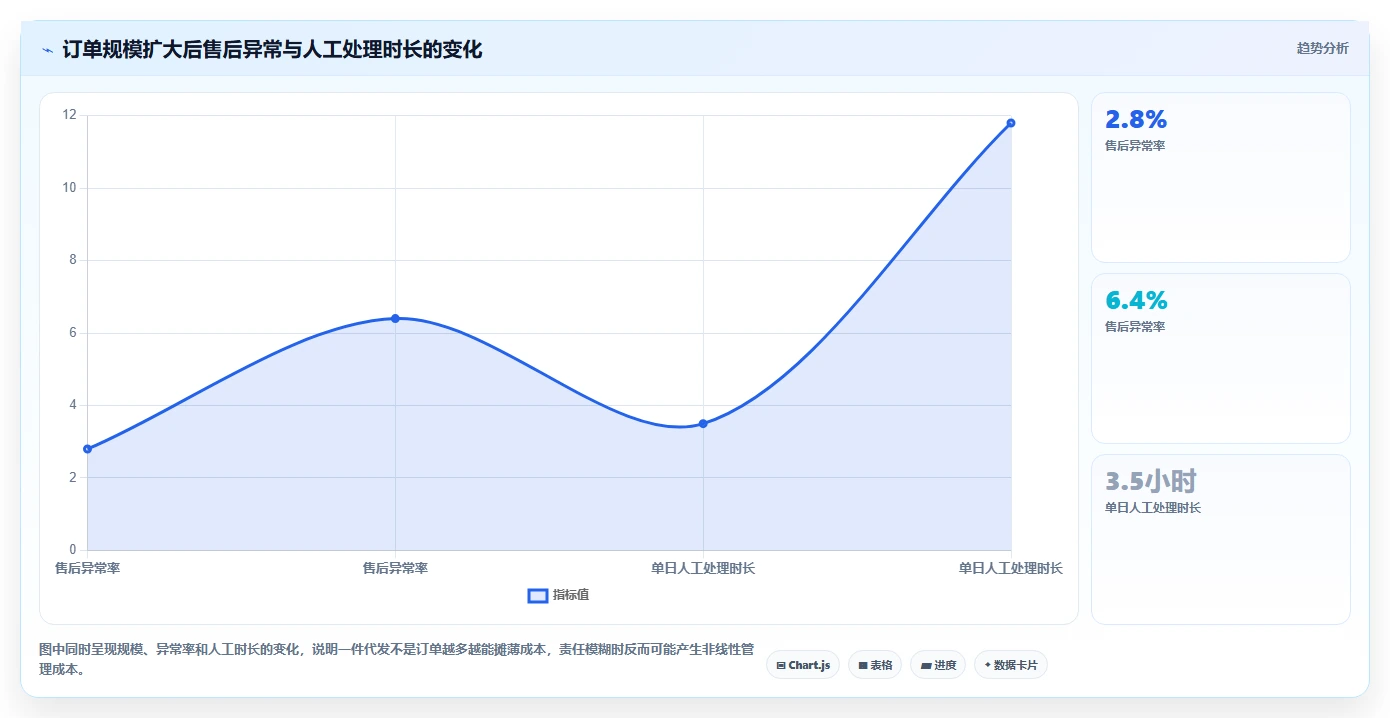This screenshot has width=1390, height=718.
Task: Click the y-axis label 12
Action: [70, 115]
